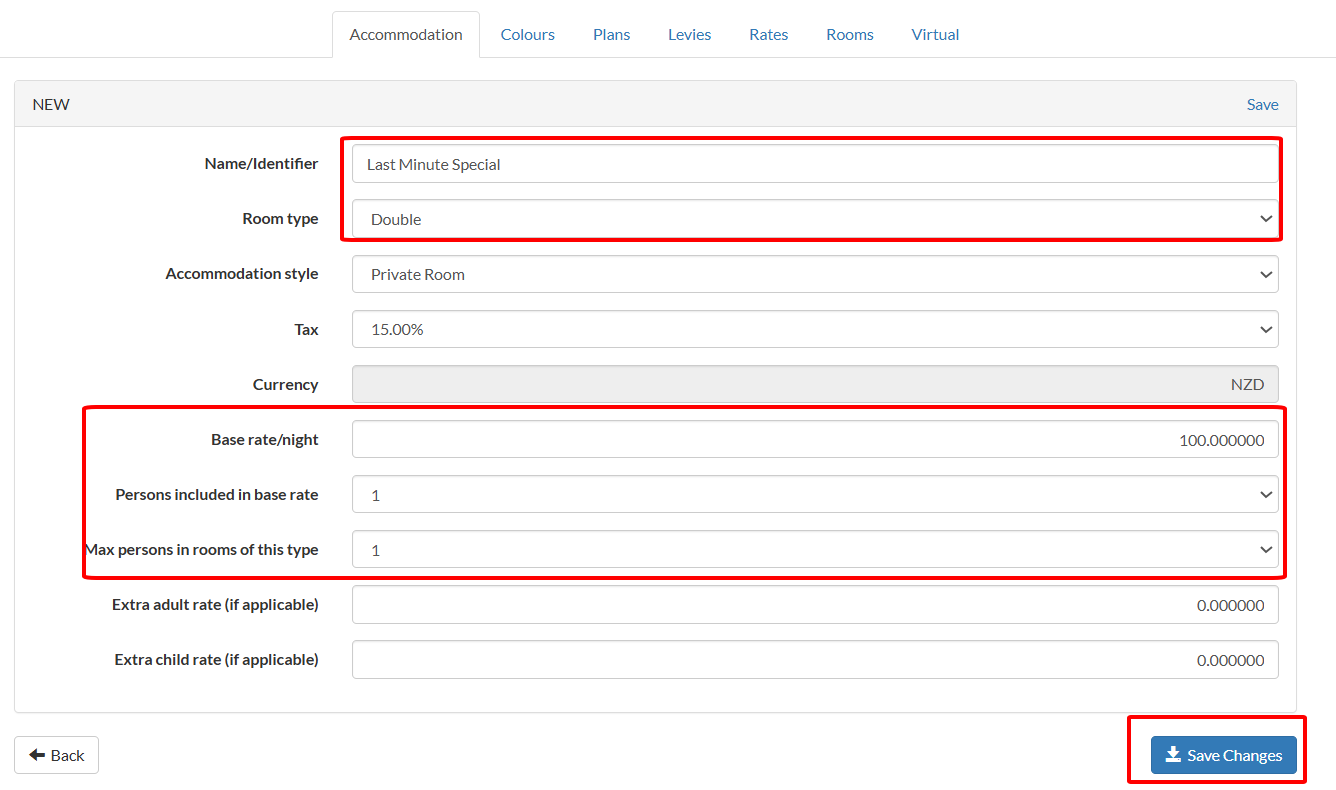Click the Save Changes button
This screenshot has height=790, width=1336.
point(1223,755)
